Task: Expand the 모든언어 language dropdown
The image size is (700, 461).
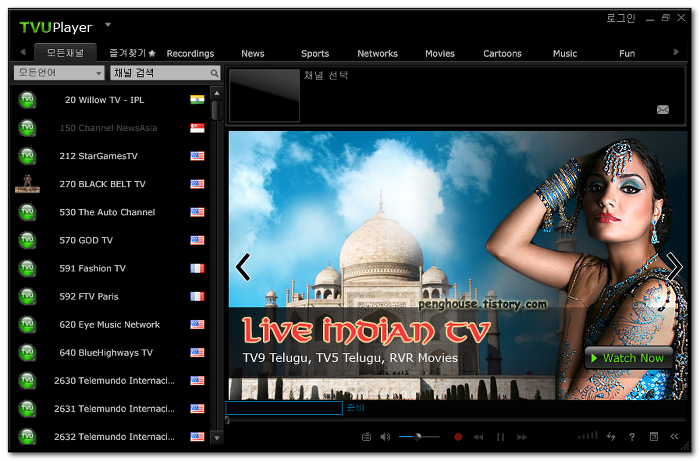Action: tap(59, 73)
